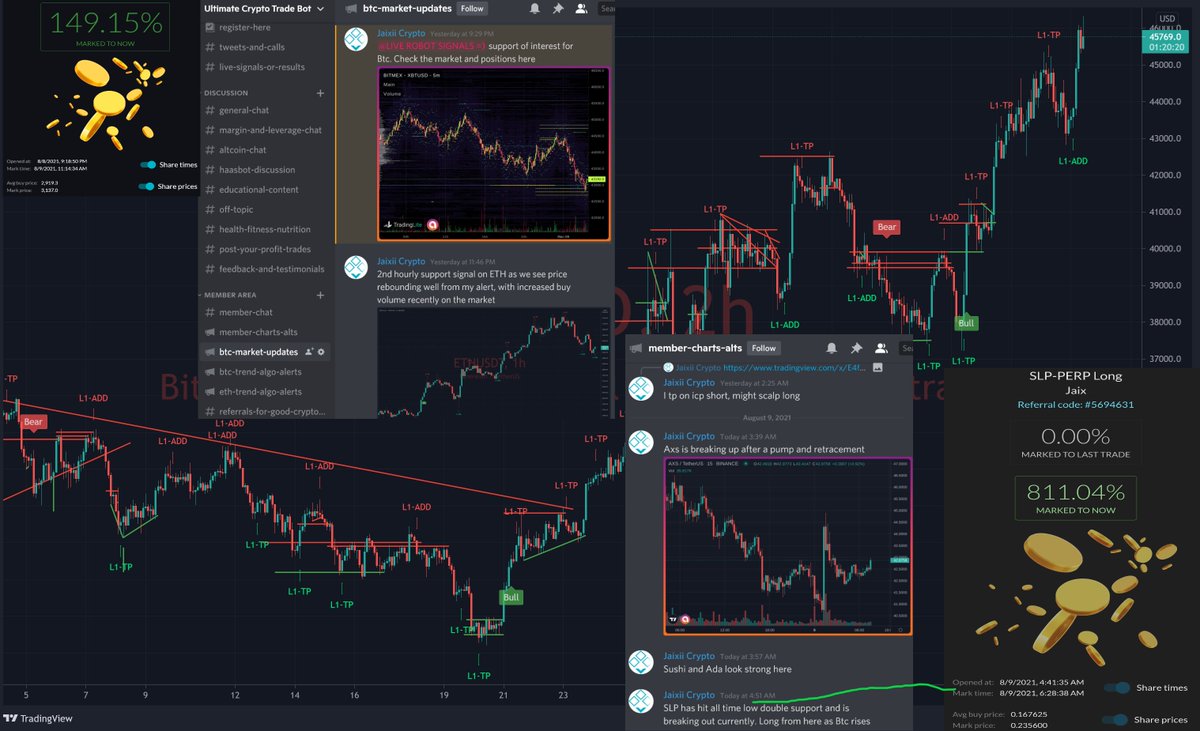The height and width of the screenshot is (731, 1200).
Task: Show member list icon in btc-market-updates header
Action: [582, 8]
